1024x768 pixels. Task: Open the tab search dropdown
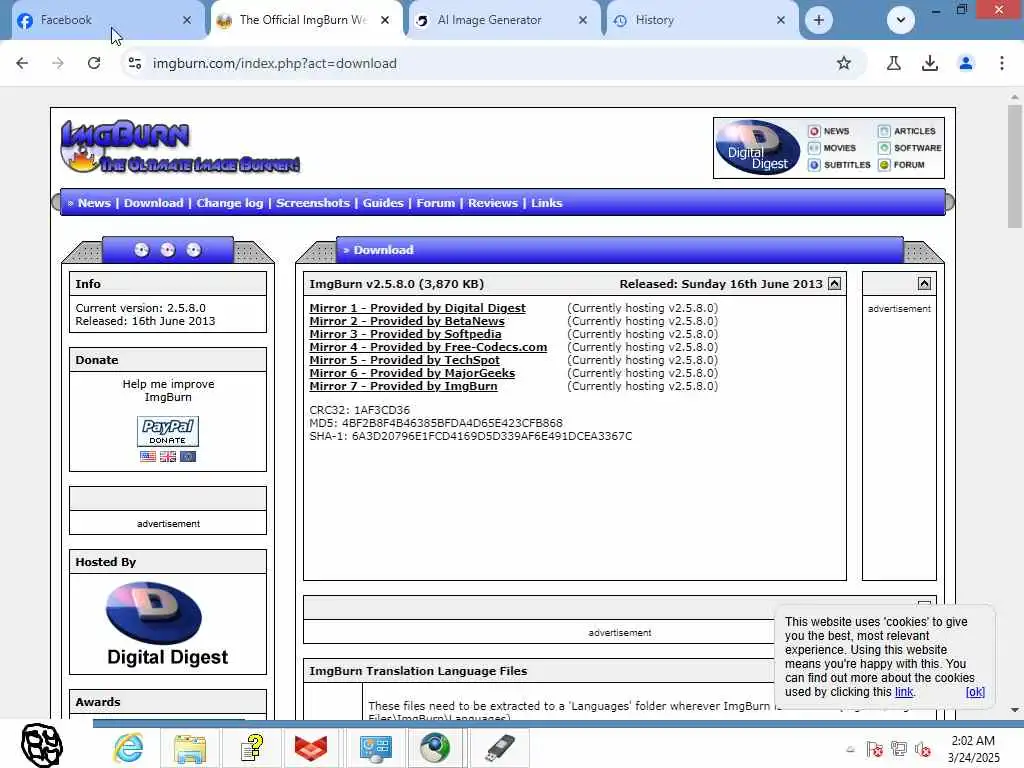pyautogui.click(x=901, y=20)
